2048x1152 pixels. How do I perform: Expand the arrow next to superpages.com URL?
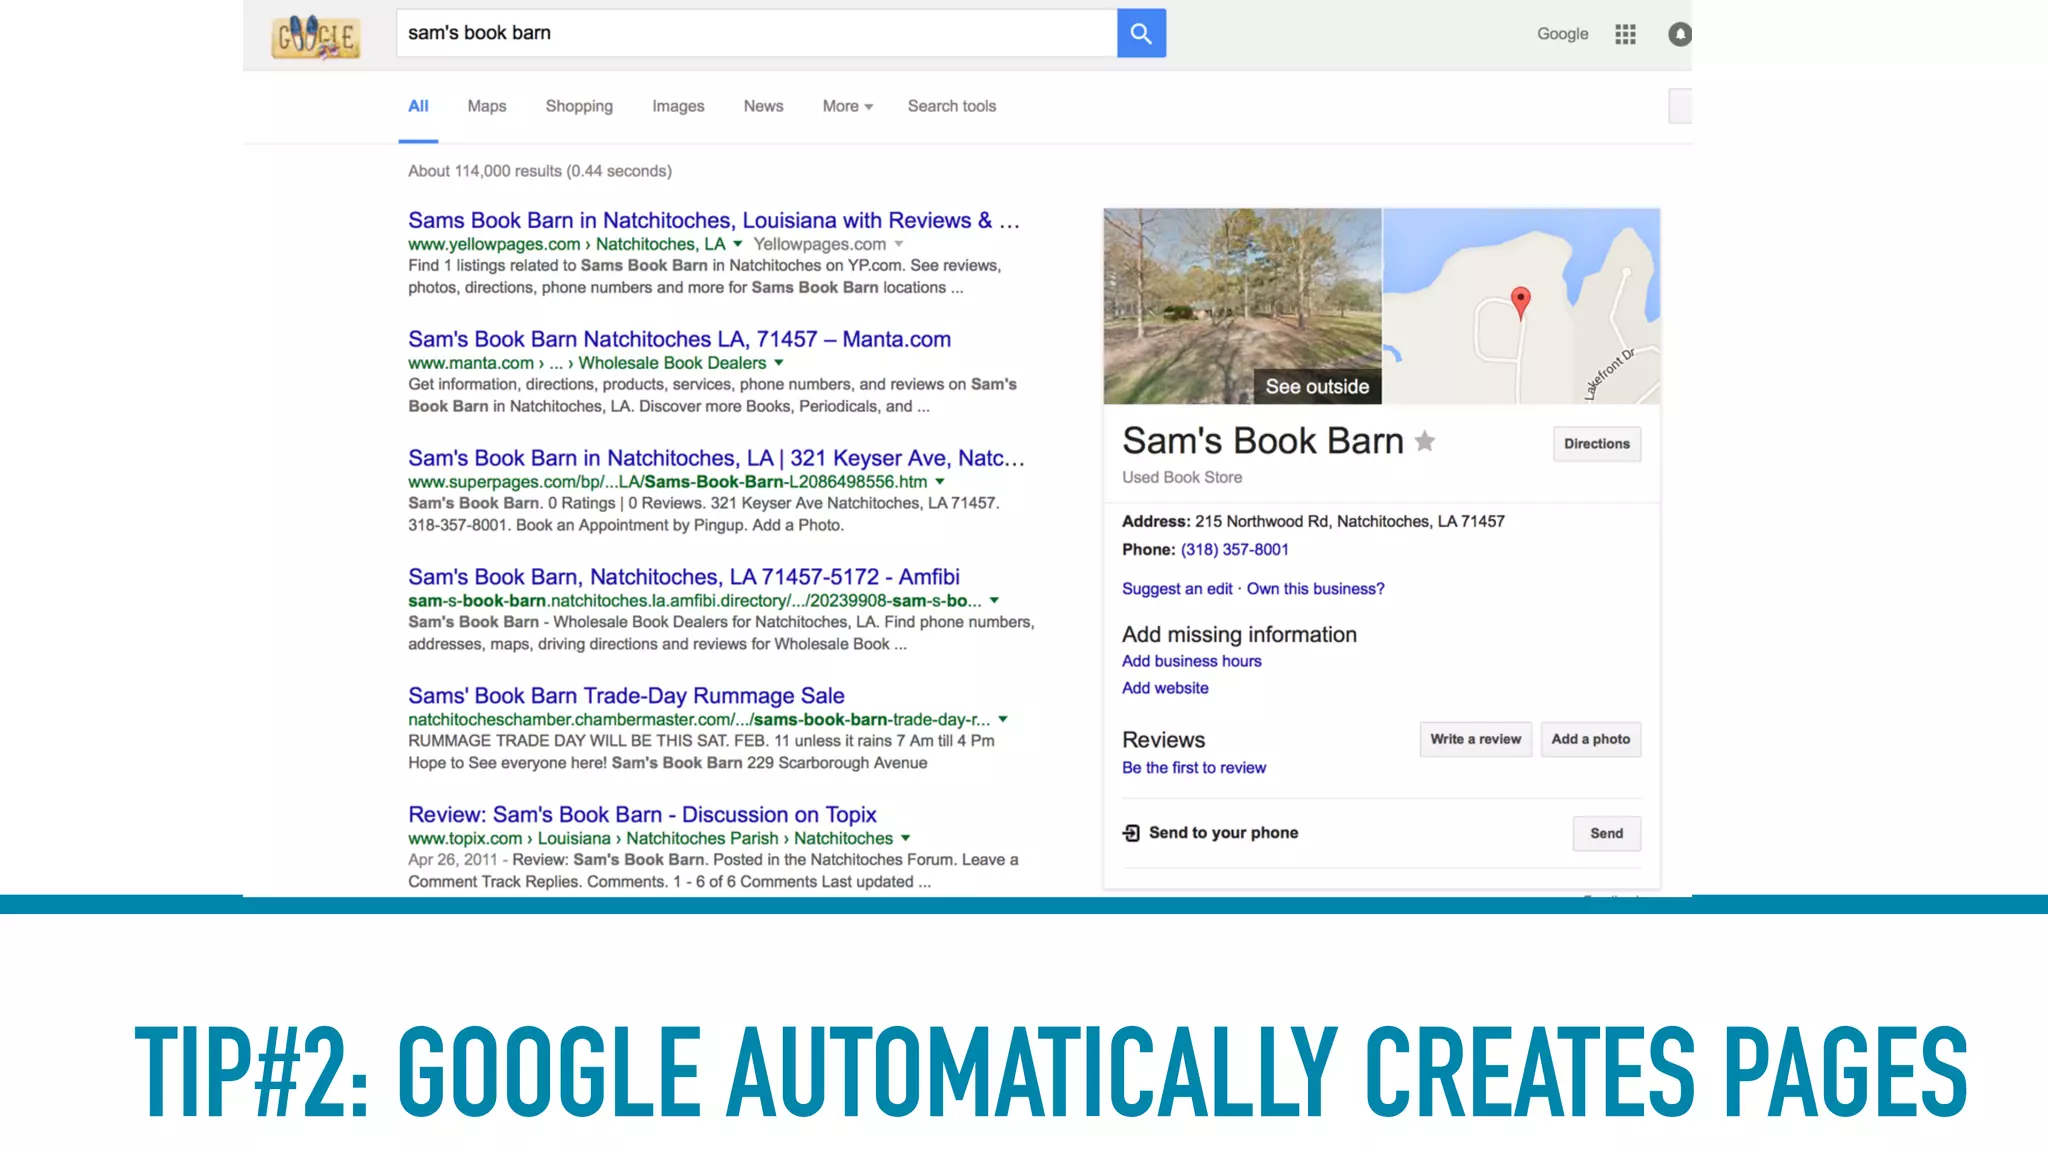pos(940,482)
